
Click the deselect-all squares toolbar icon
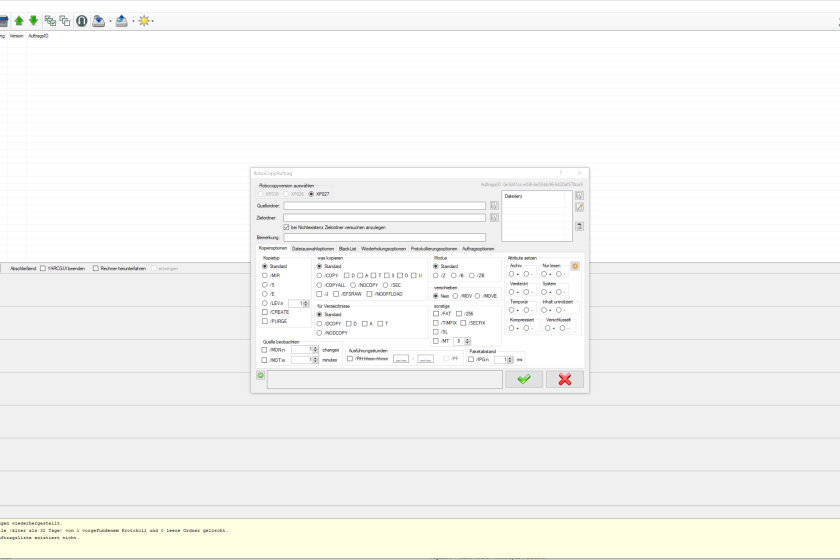(65, 21)
